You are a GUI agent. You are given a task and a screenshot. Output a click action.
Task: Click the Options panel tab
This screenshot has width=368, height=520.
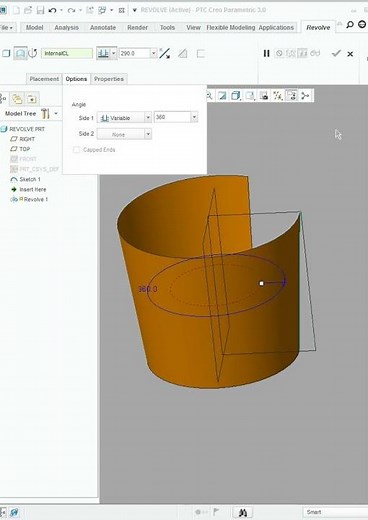point(76,79)
